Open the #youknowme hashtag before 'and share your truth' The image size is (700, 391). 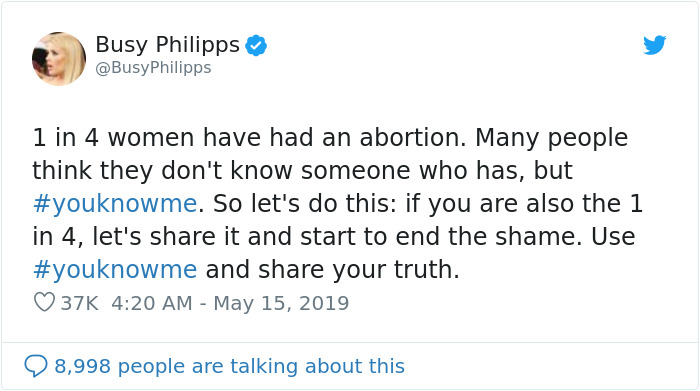[115, 270]
